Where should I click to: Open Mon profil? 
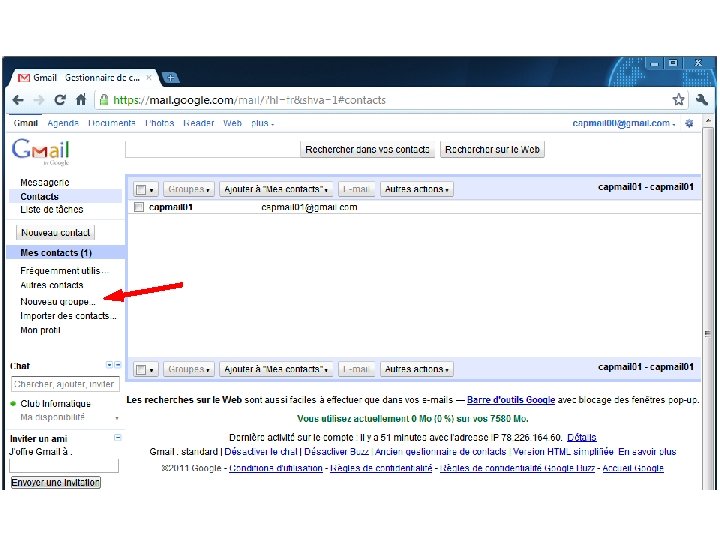point(40,330)
